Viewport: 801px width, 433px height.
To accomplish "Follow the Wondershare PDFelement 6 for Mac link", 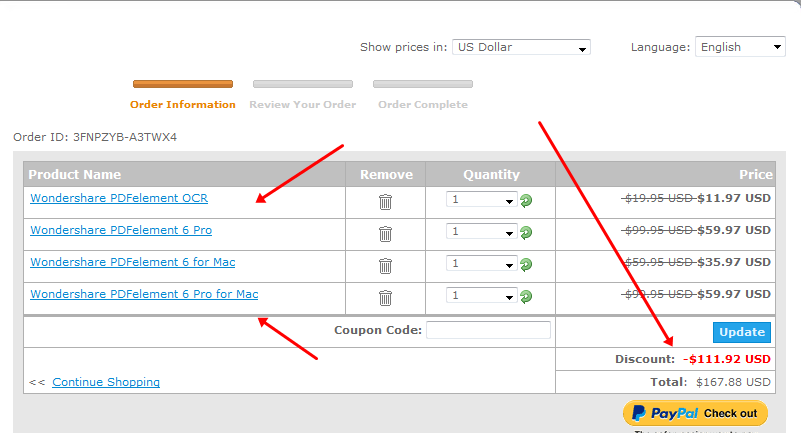I will click(133, 262).
